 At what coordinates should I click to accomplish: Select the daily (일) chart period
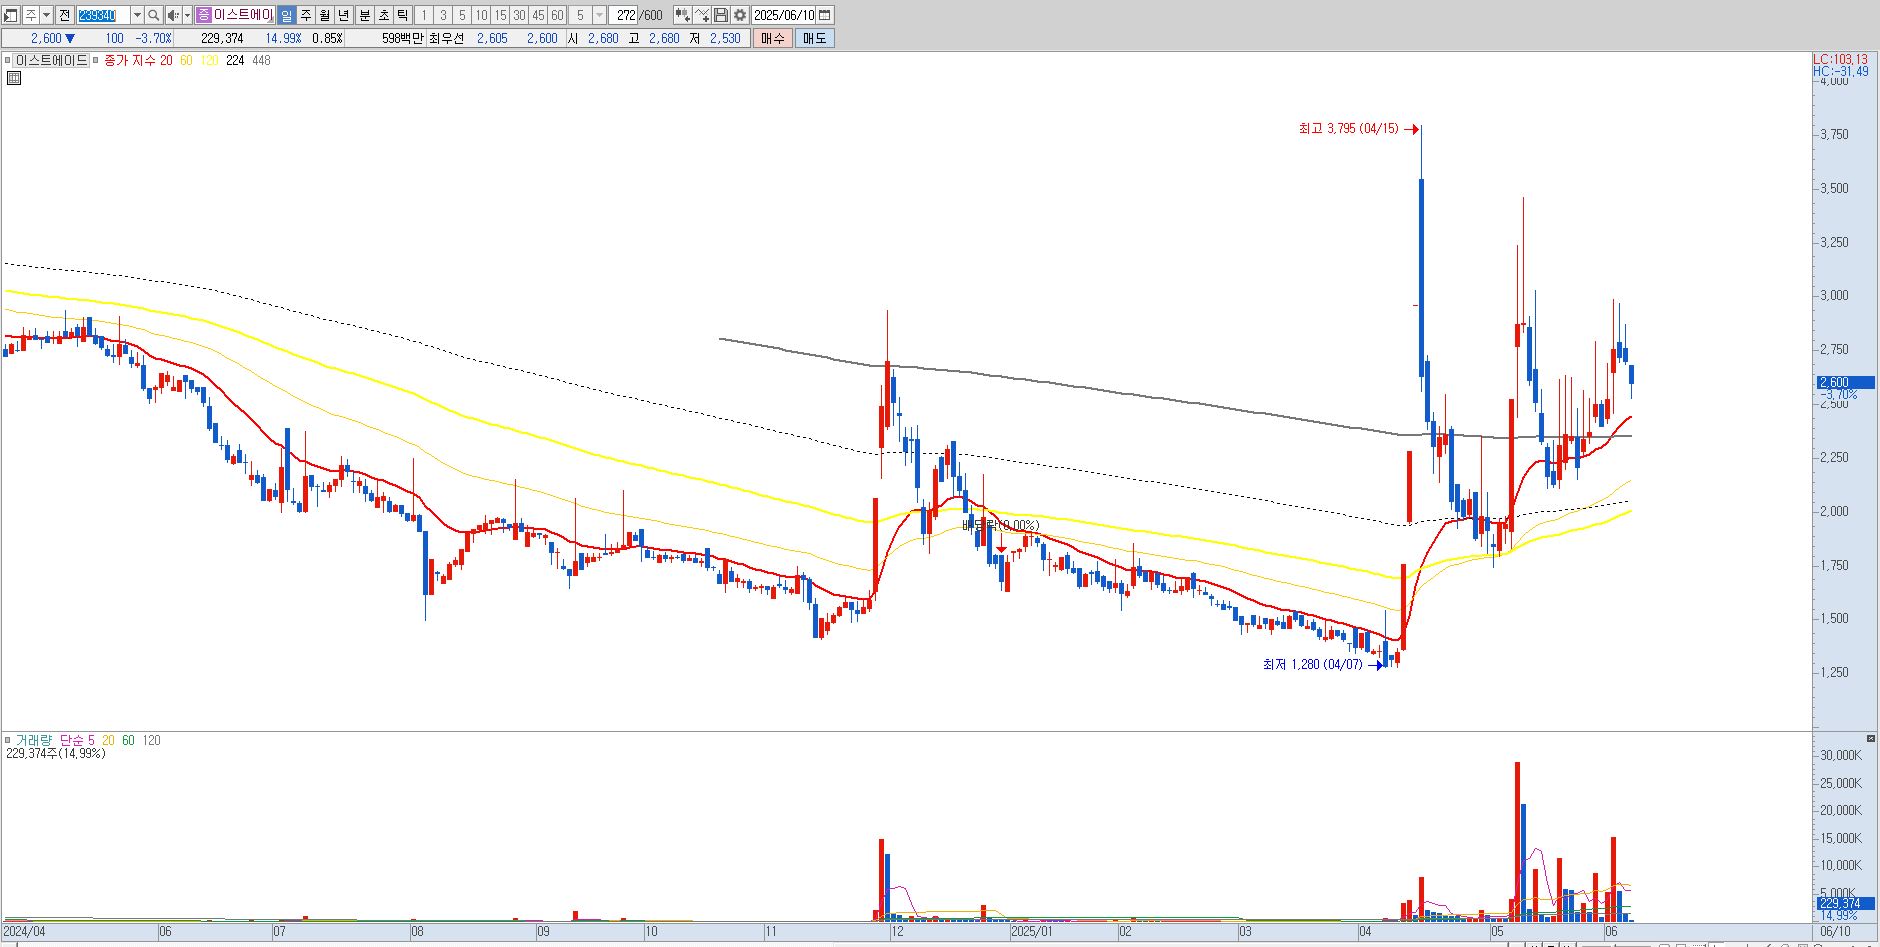[x=287, y=15]
